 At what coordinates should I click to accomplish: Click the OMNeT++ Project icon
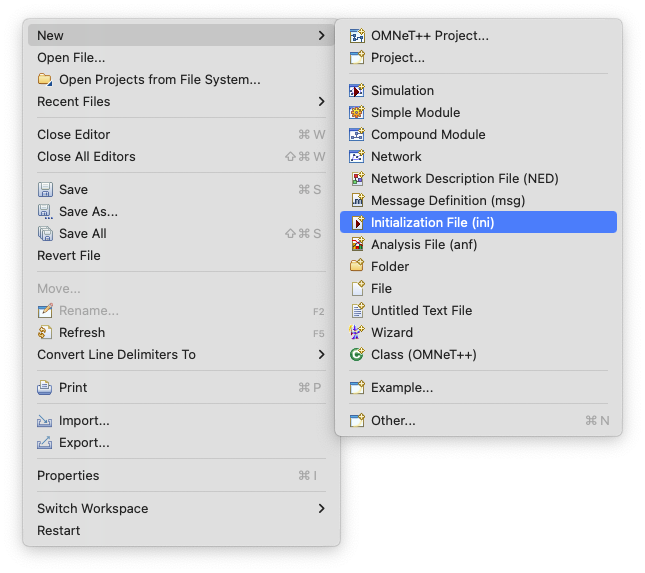click(357, 36)
